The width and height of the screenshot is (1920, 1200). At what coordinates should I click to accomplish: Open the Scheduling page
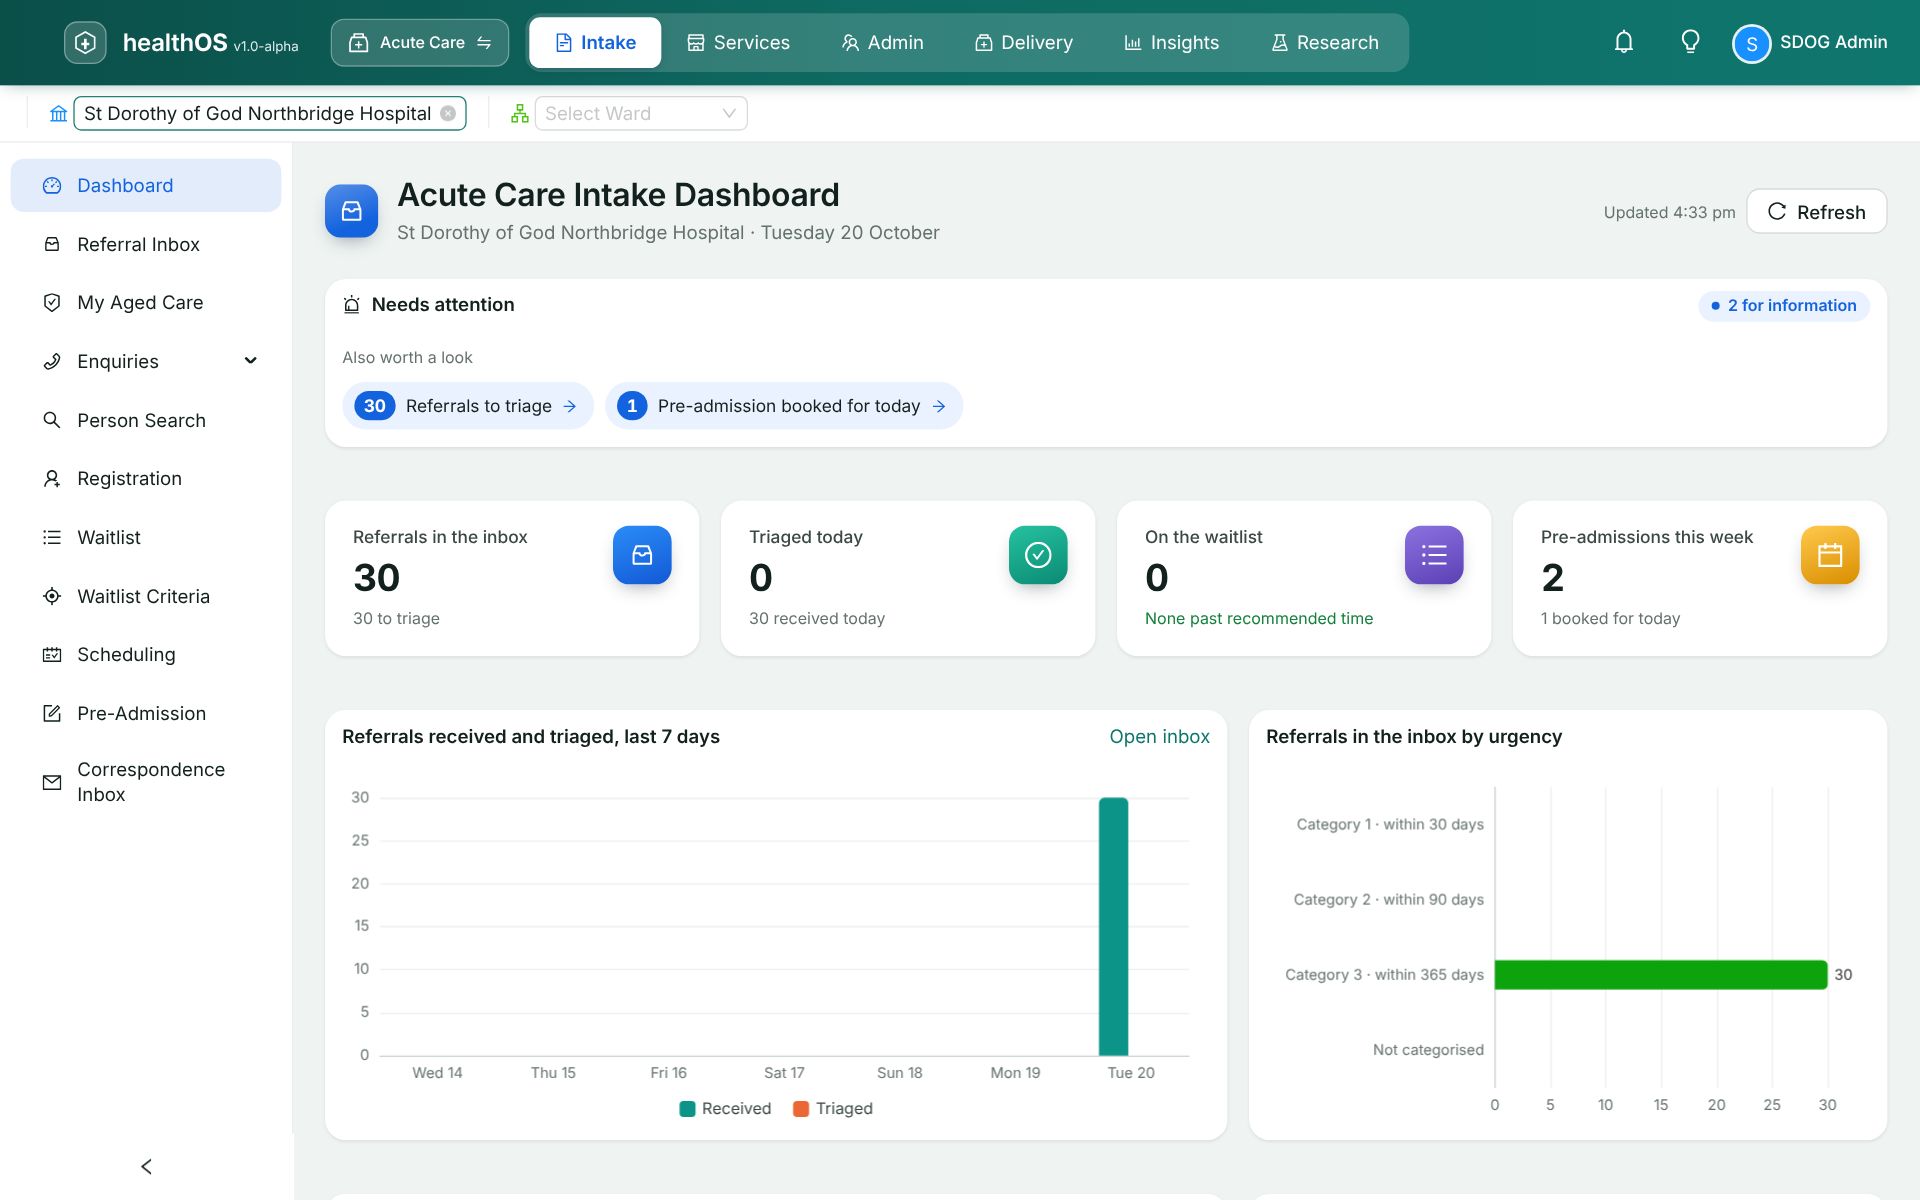pyautogui.click(x=146, y=655)
